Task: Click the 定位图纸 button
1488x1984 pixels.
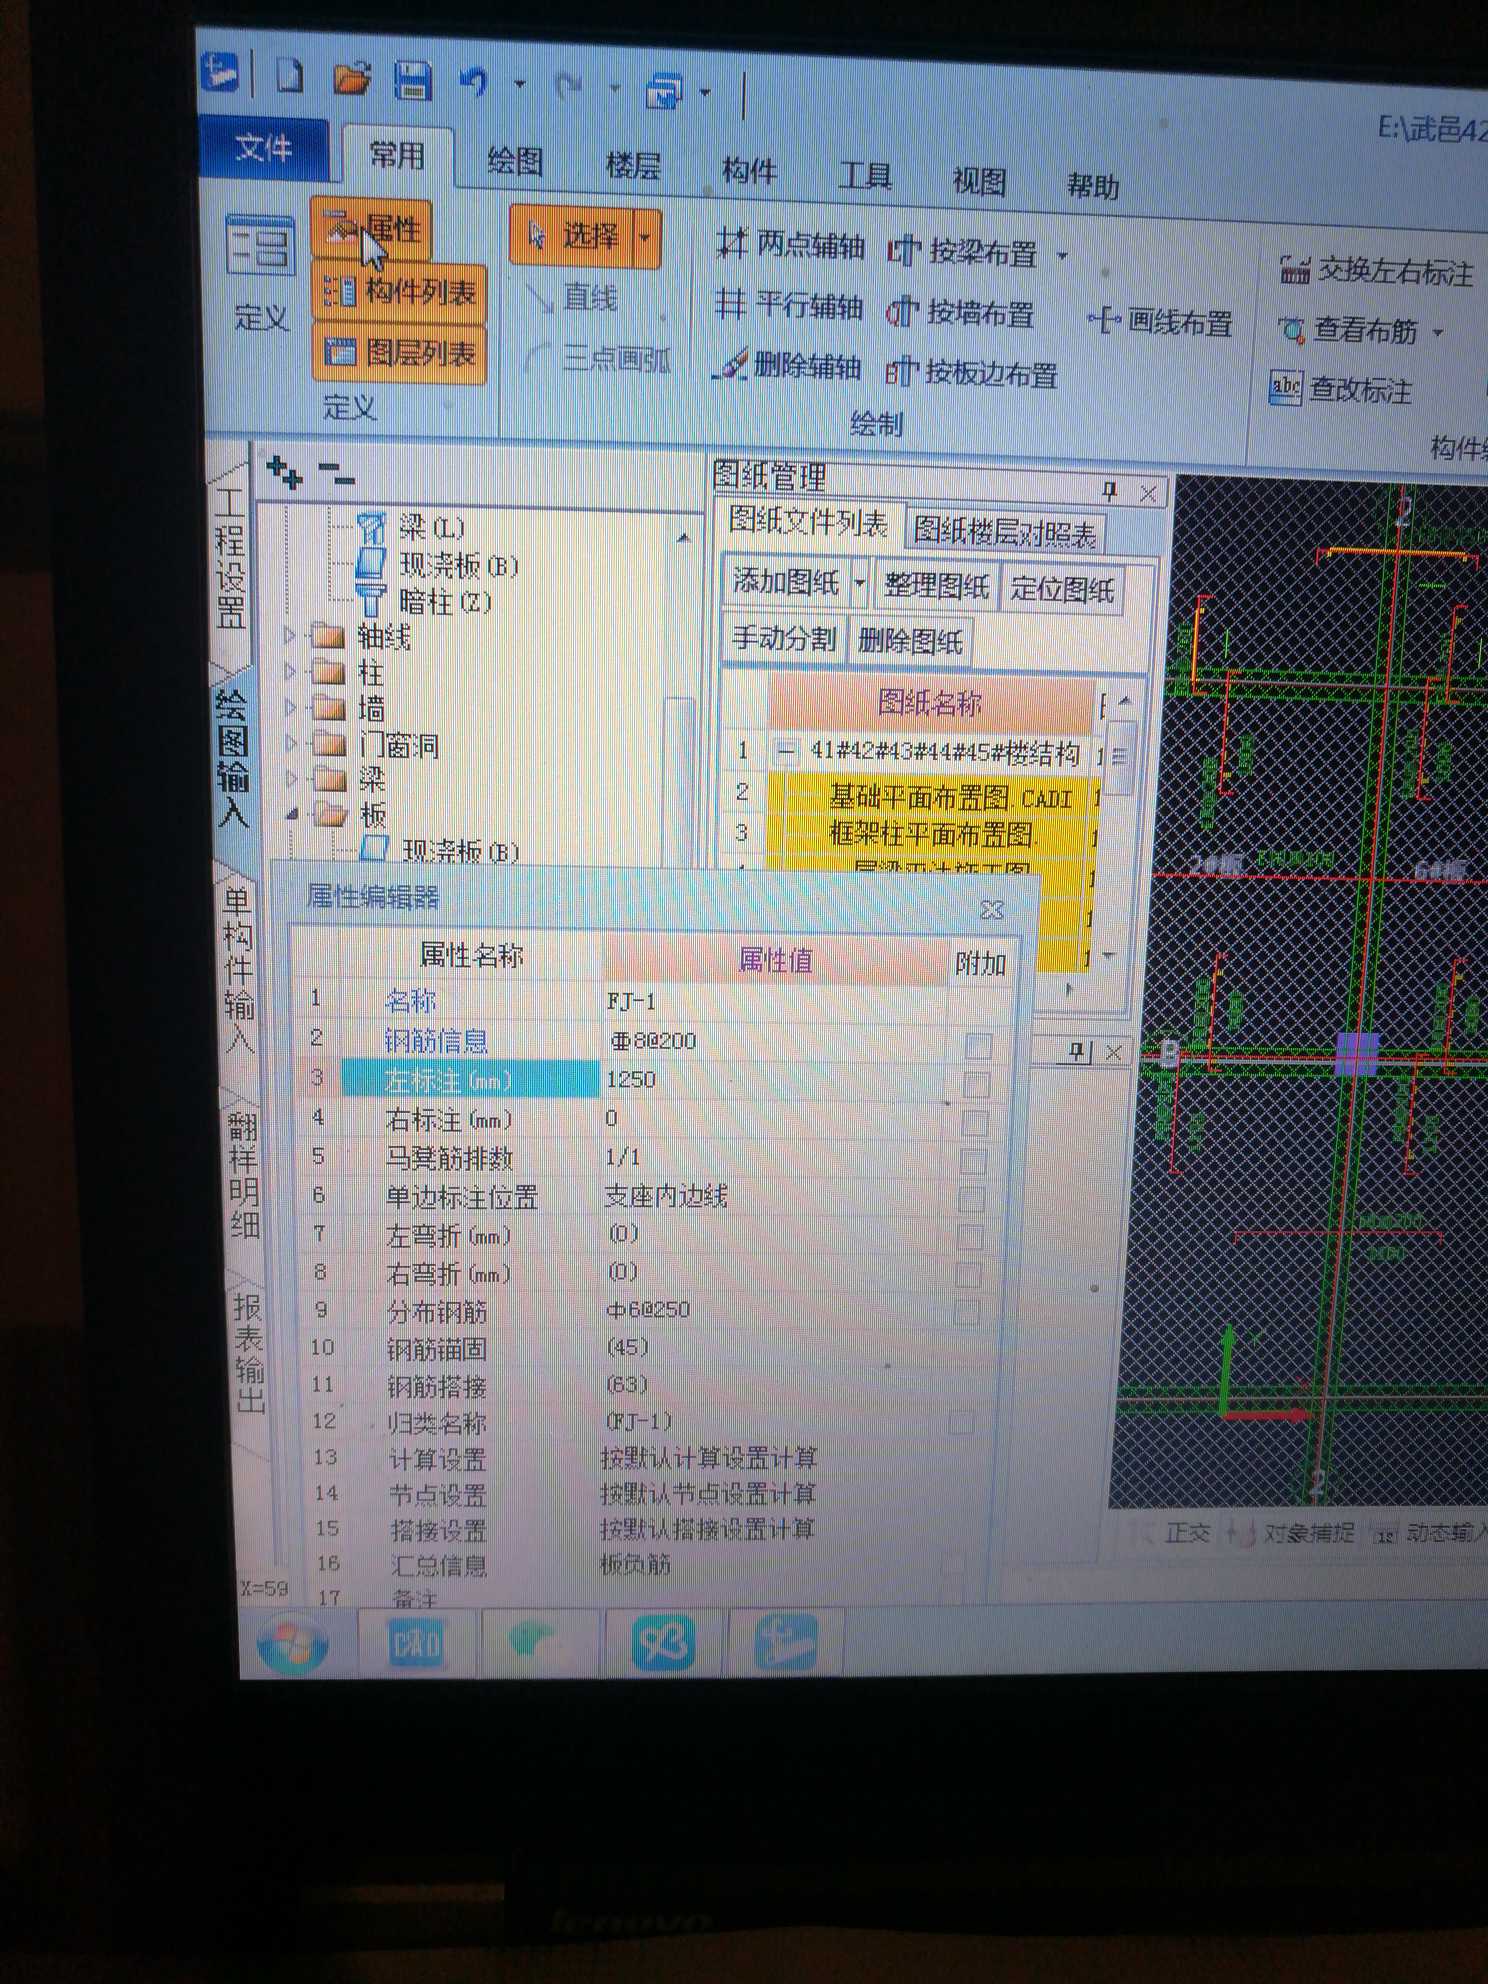Action: click(x=1062, y=589)
